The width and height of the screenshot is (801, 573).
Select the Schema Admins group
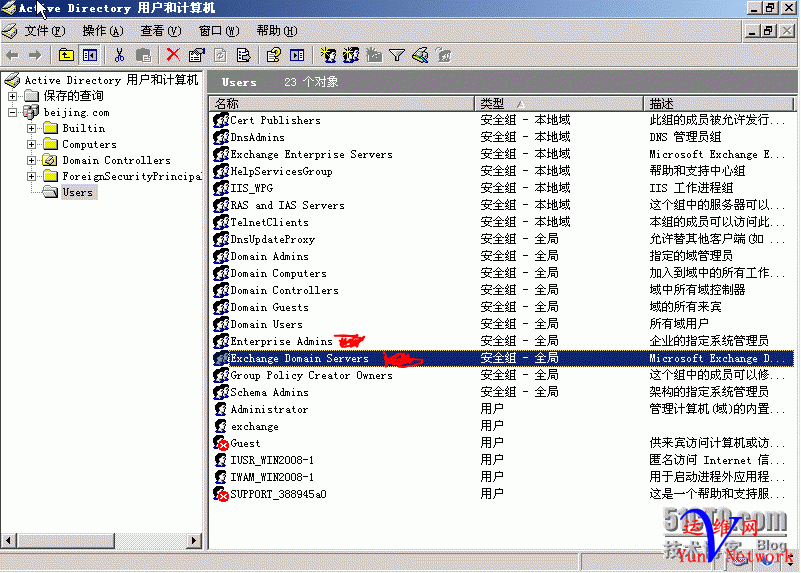(269, 392)
